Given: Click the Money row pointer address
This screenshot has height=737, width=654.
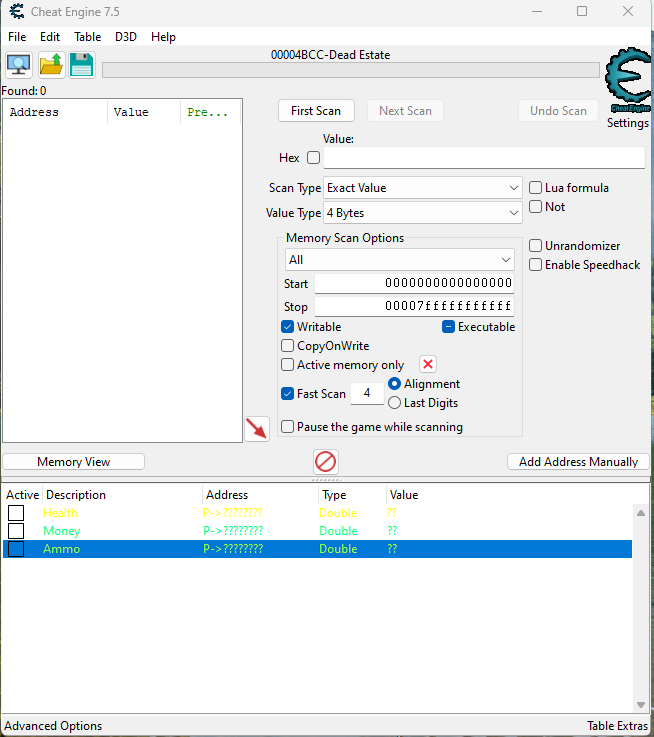Looking at the screenshot, I should pyautogui.click(x=233, y=531).
